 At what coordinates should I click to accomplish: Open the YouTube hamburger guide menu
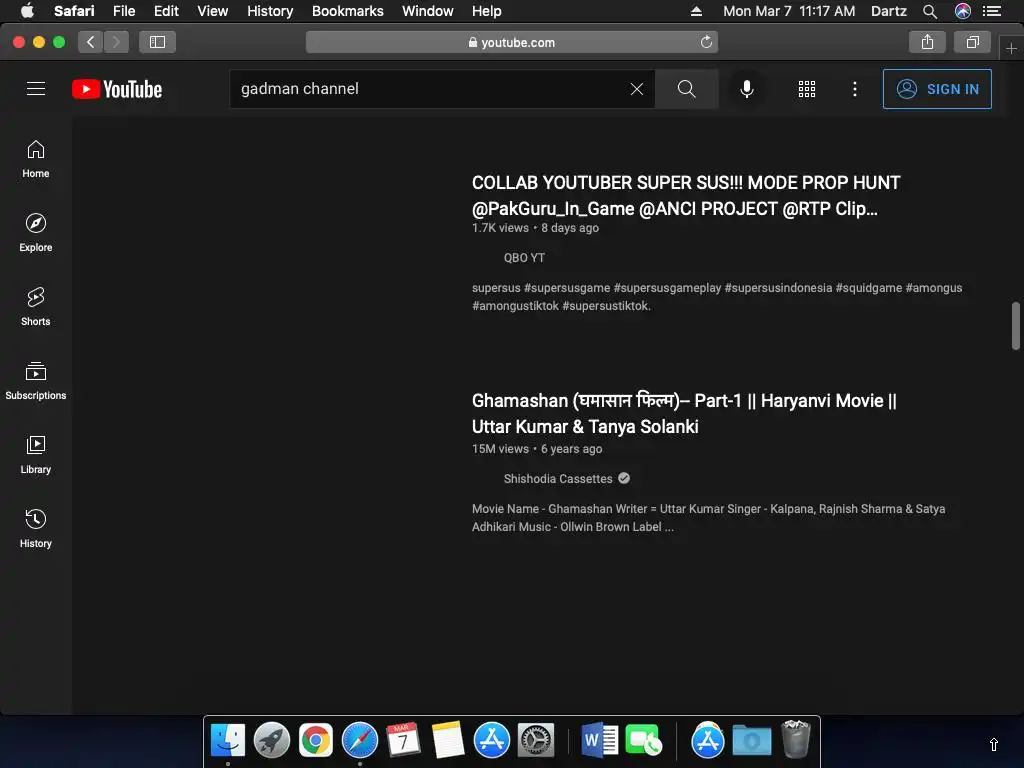point(36,89)
